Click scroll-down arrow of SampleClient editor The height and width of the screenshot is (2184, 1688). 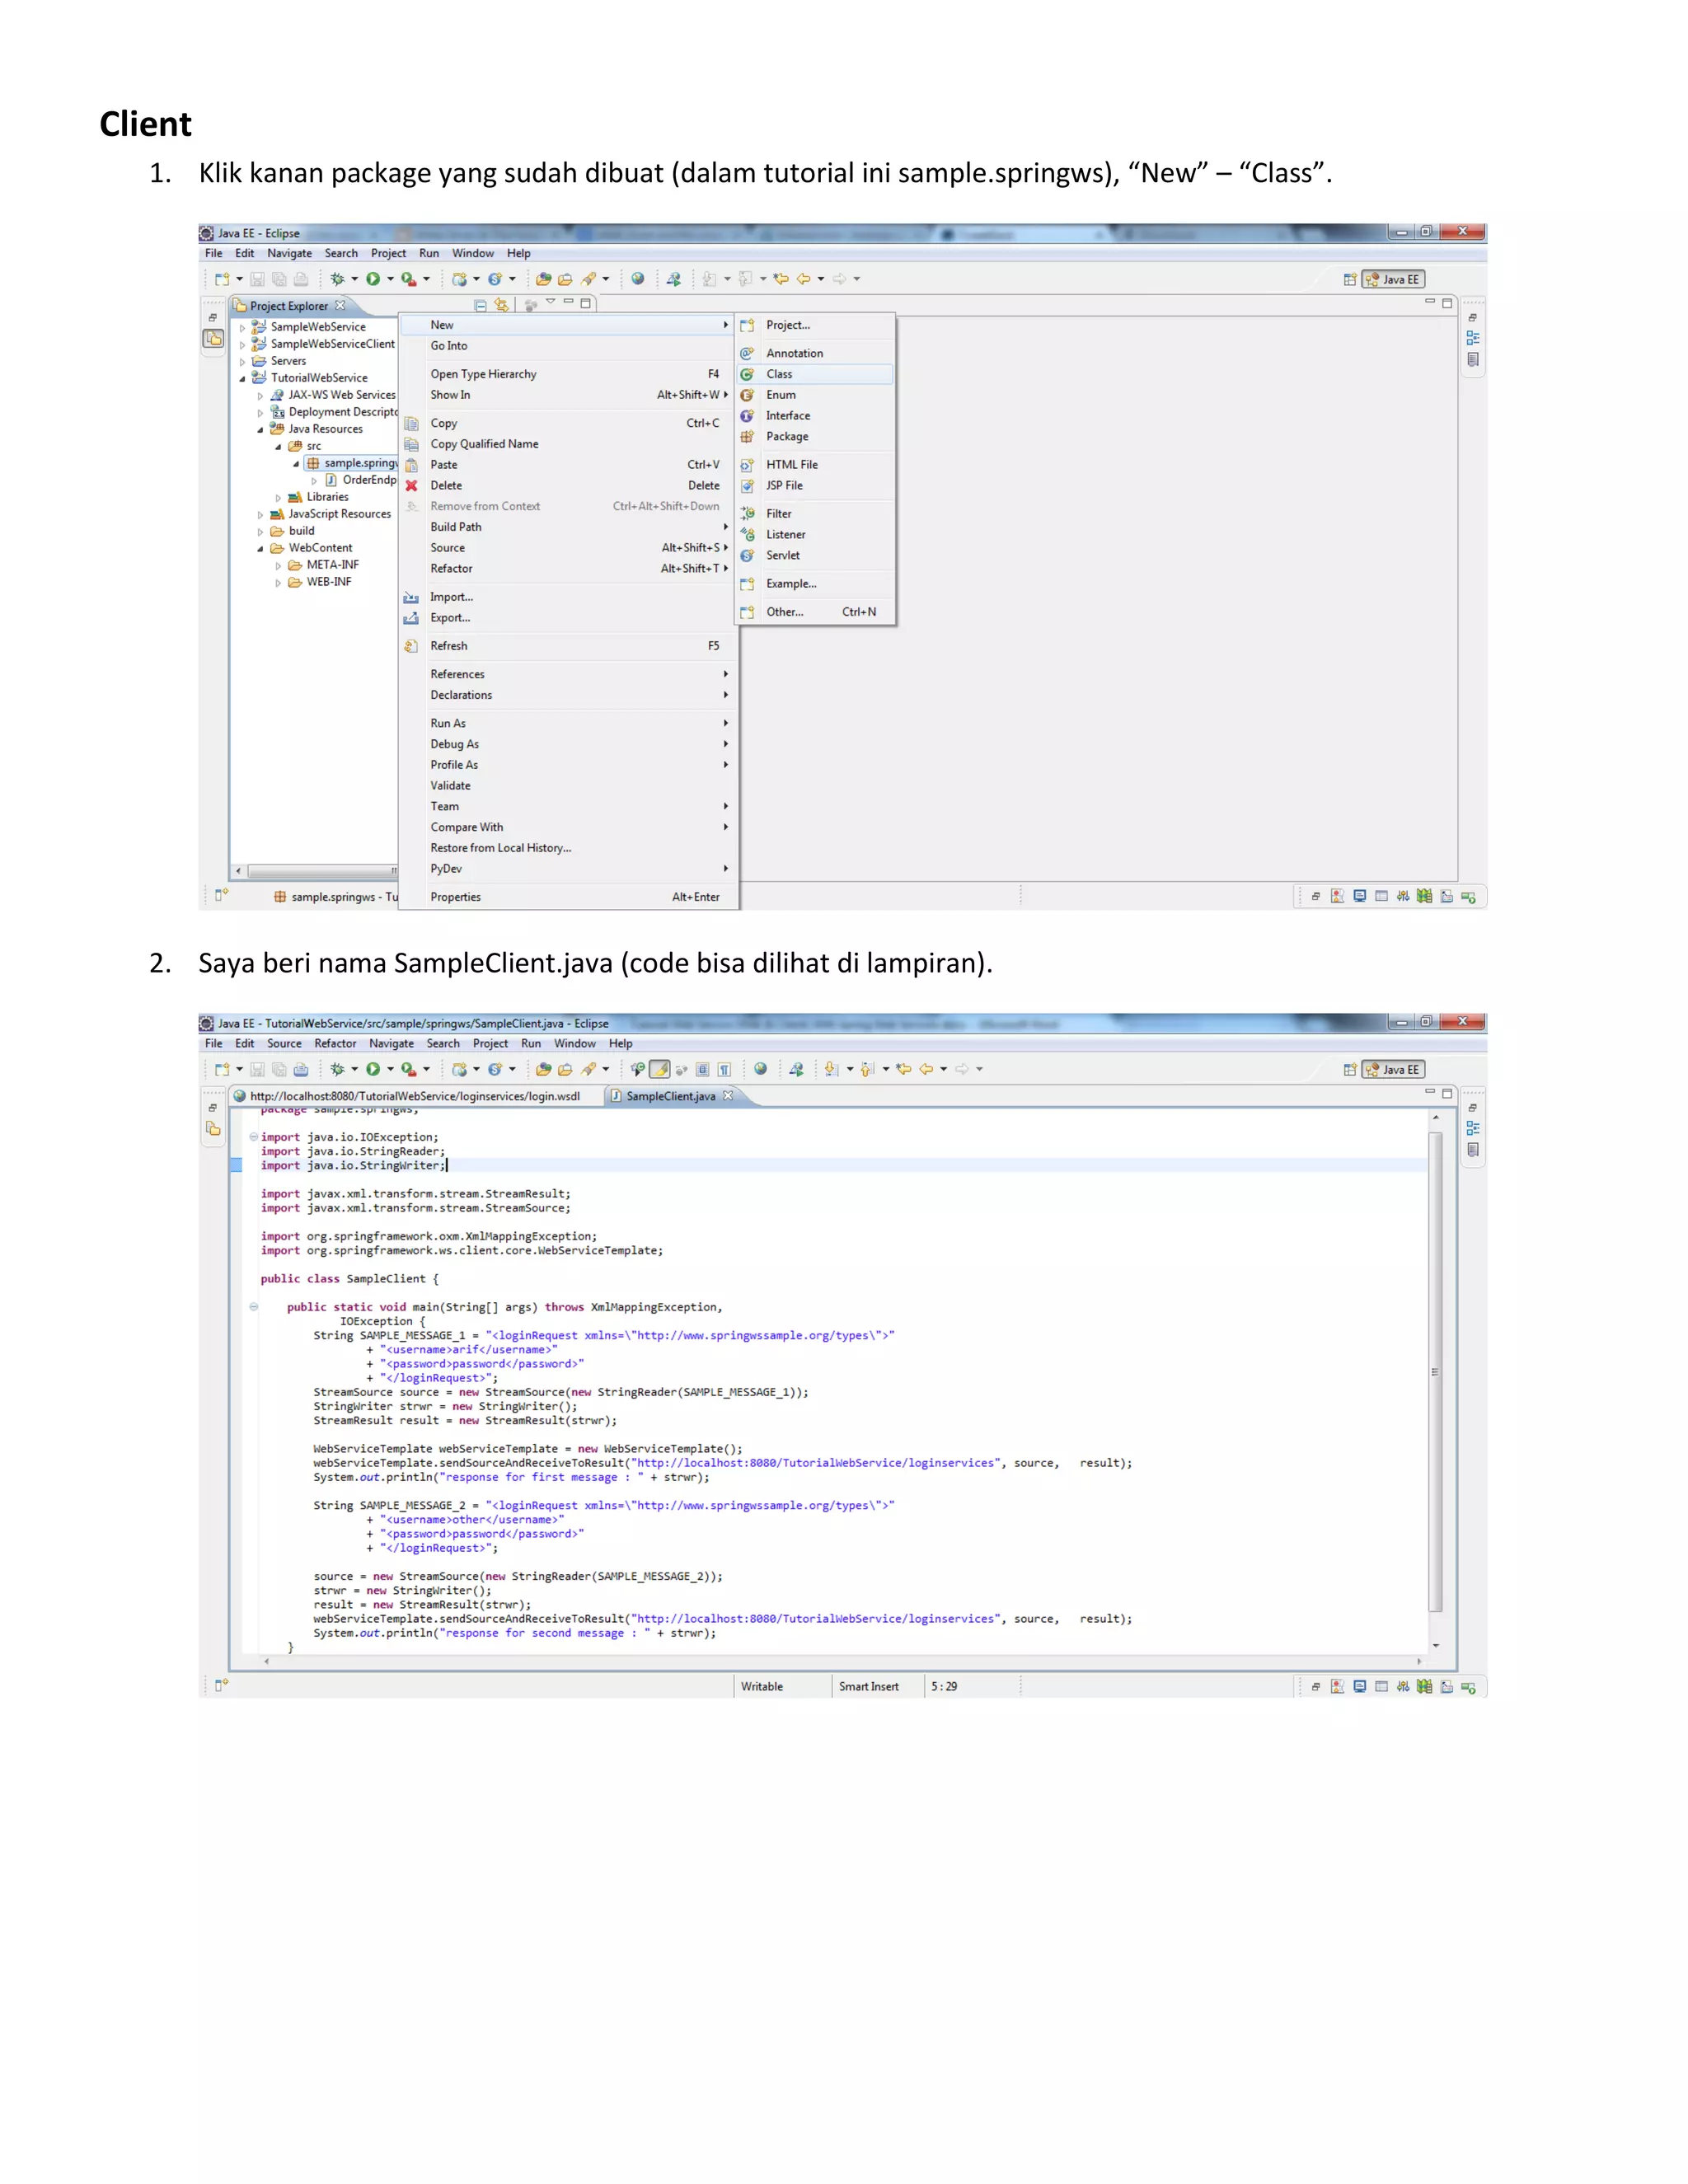(x=1435, y=1646)
